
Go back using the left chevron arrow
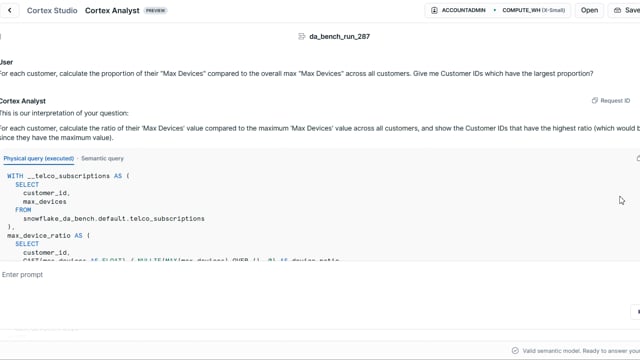tap(9, 11)
